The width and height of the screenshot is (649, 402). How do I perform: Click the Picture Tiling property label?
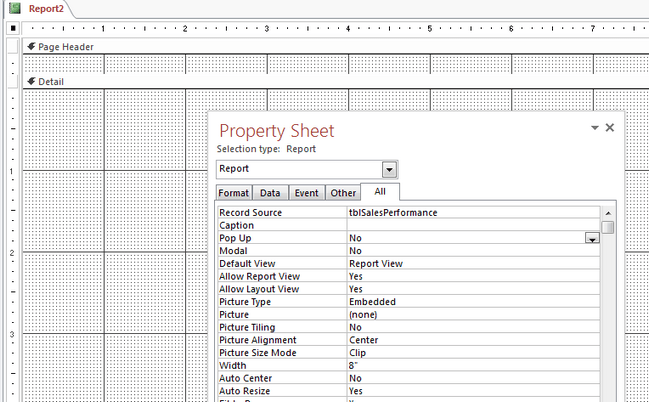[247, 327]
